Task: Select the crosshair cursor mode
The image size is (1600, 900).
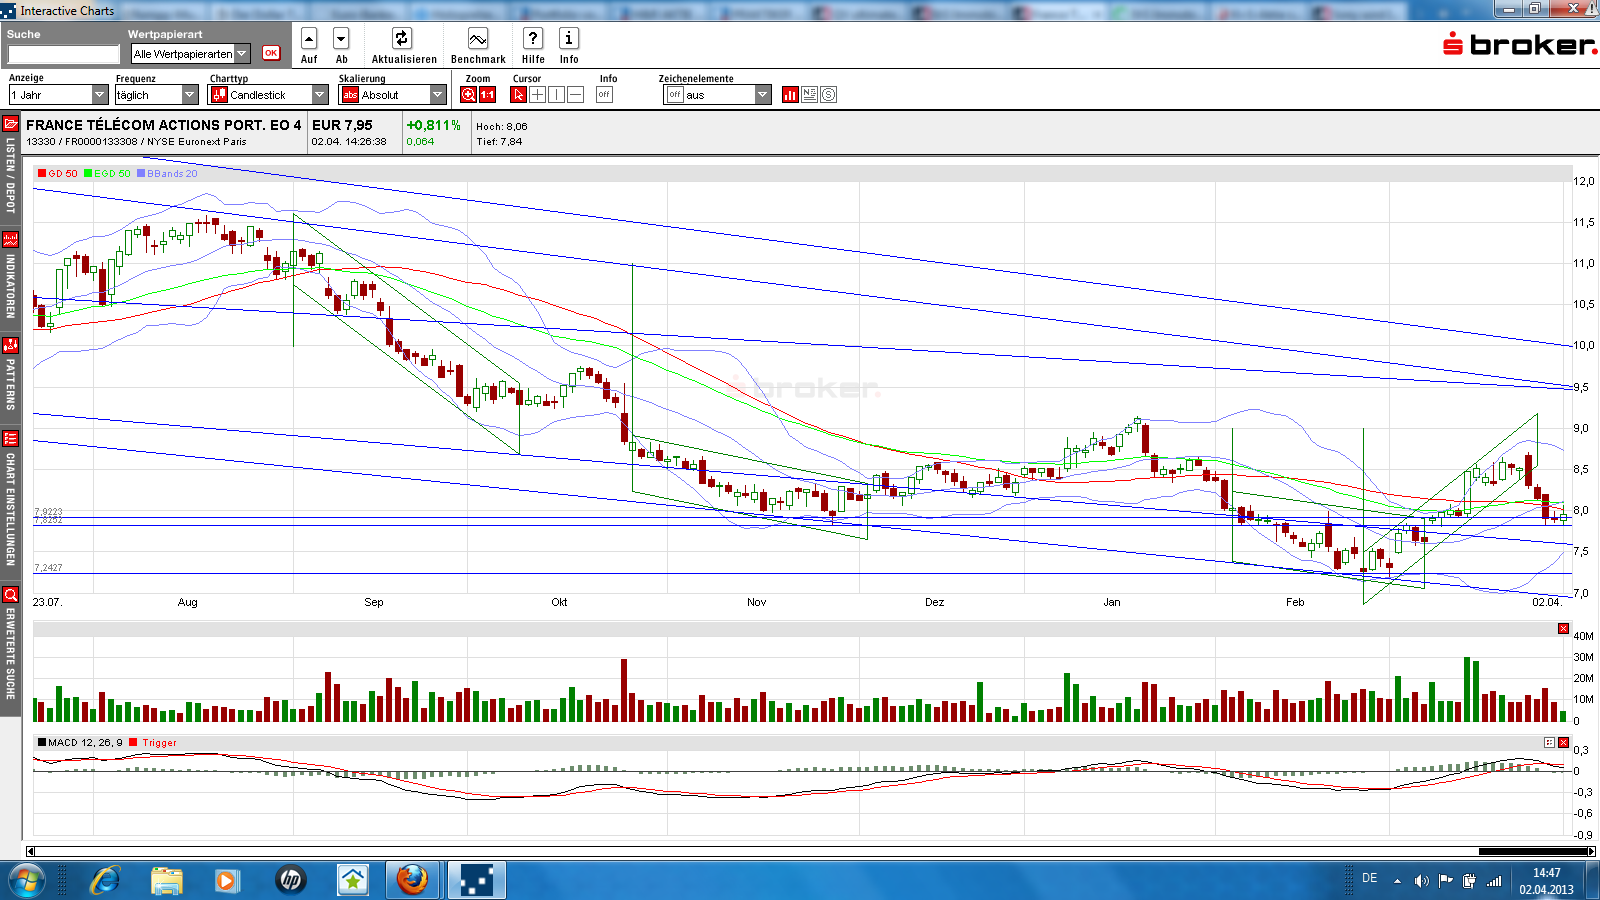Action: coord(537,93)
